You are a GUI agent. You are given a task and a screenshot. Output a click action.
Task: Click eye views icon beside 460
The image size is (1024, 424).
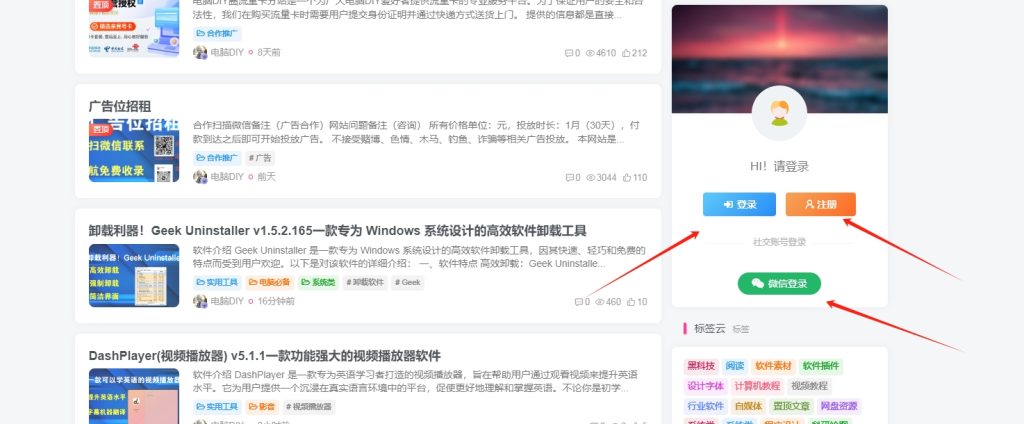600,302
